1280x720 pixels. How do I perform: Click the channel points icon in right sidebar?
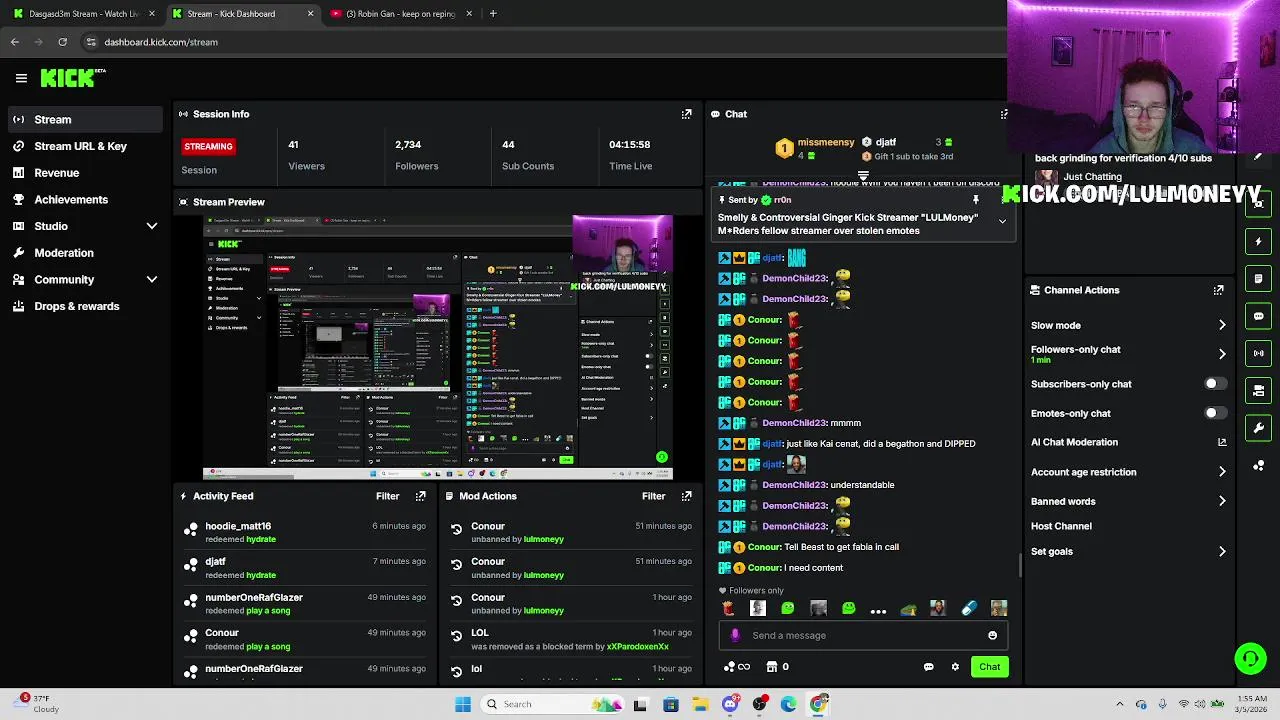[x=1259, y=466]
